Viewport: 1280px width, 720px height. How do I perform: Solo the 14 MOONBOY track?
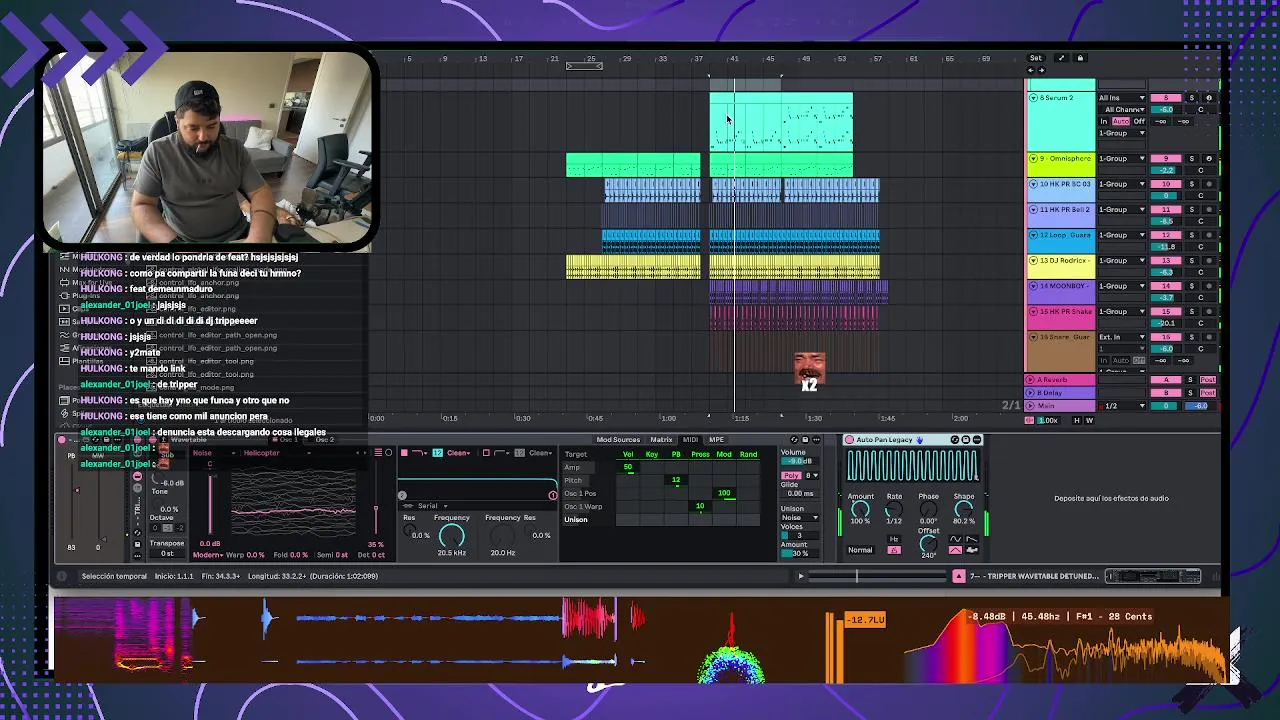click(x=1192, y=286)
